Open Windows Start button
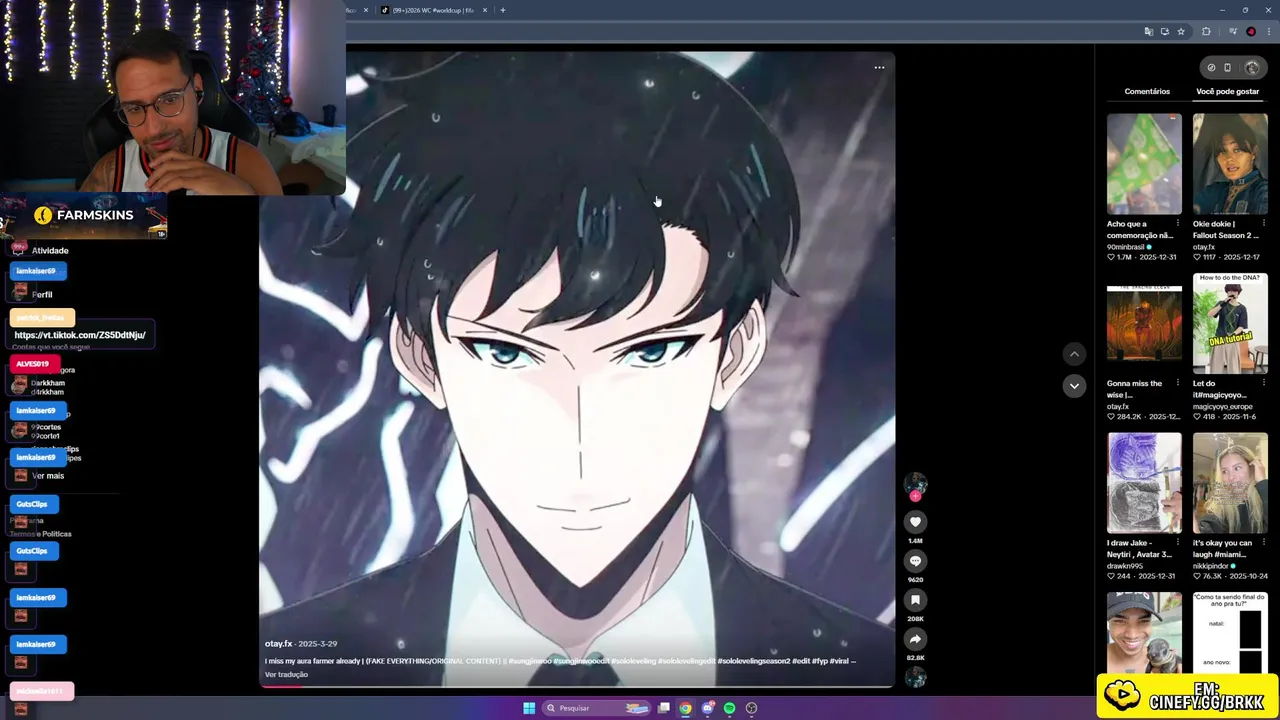Image resolution: width=1280 pixels, height=720 pixels. coord(529,708)
